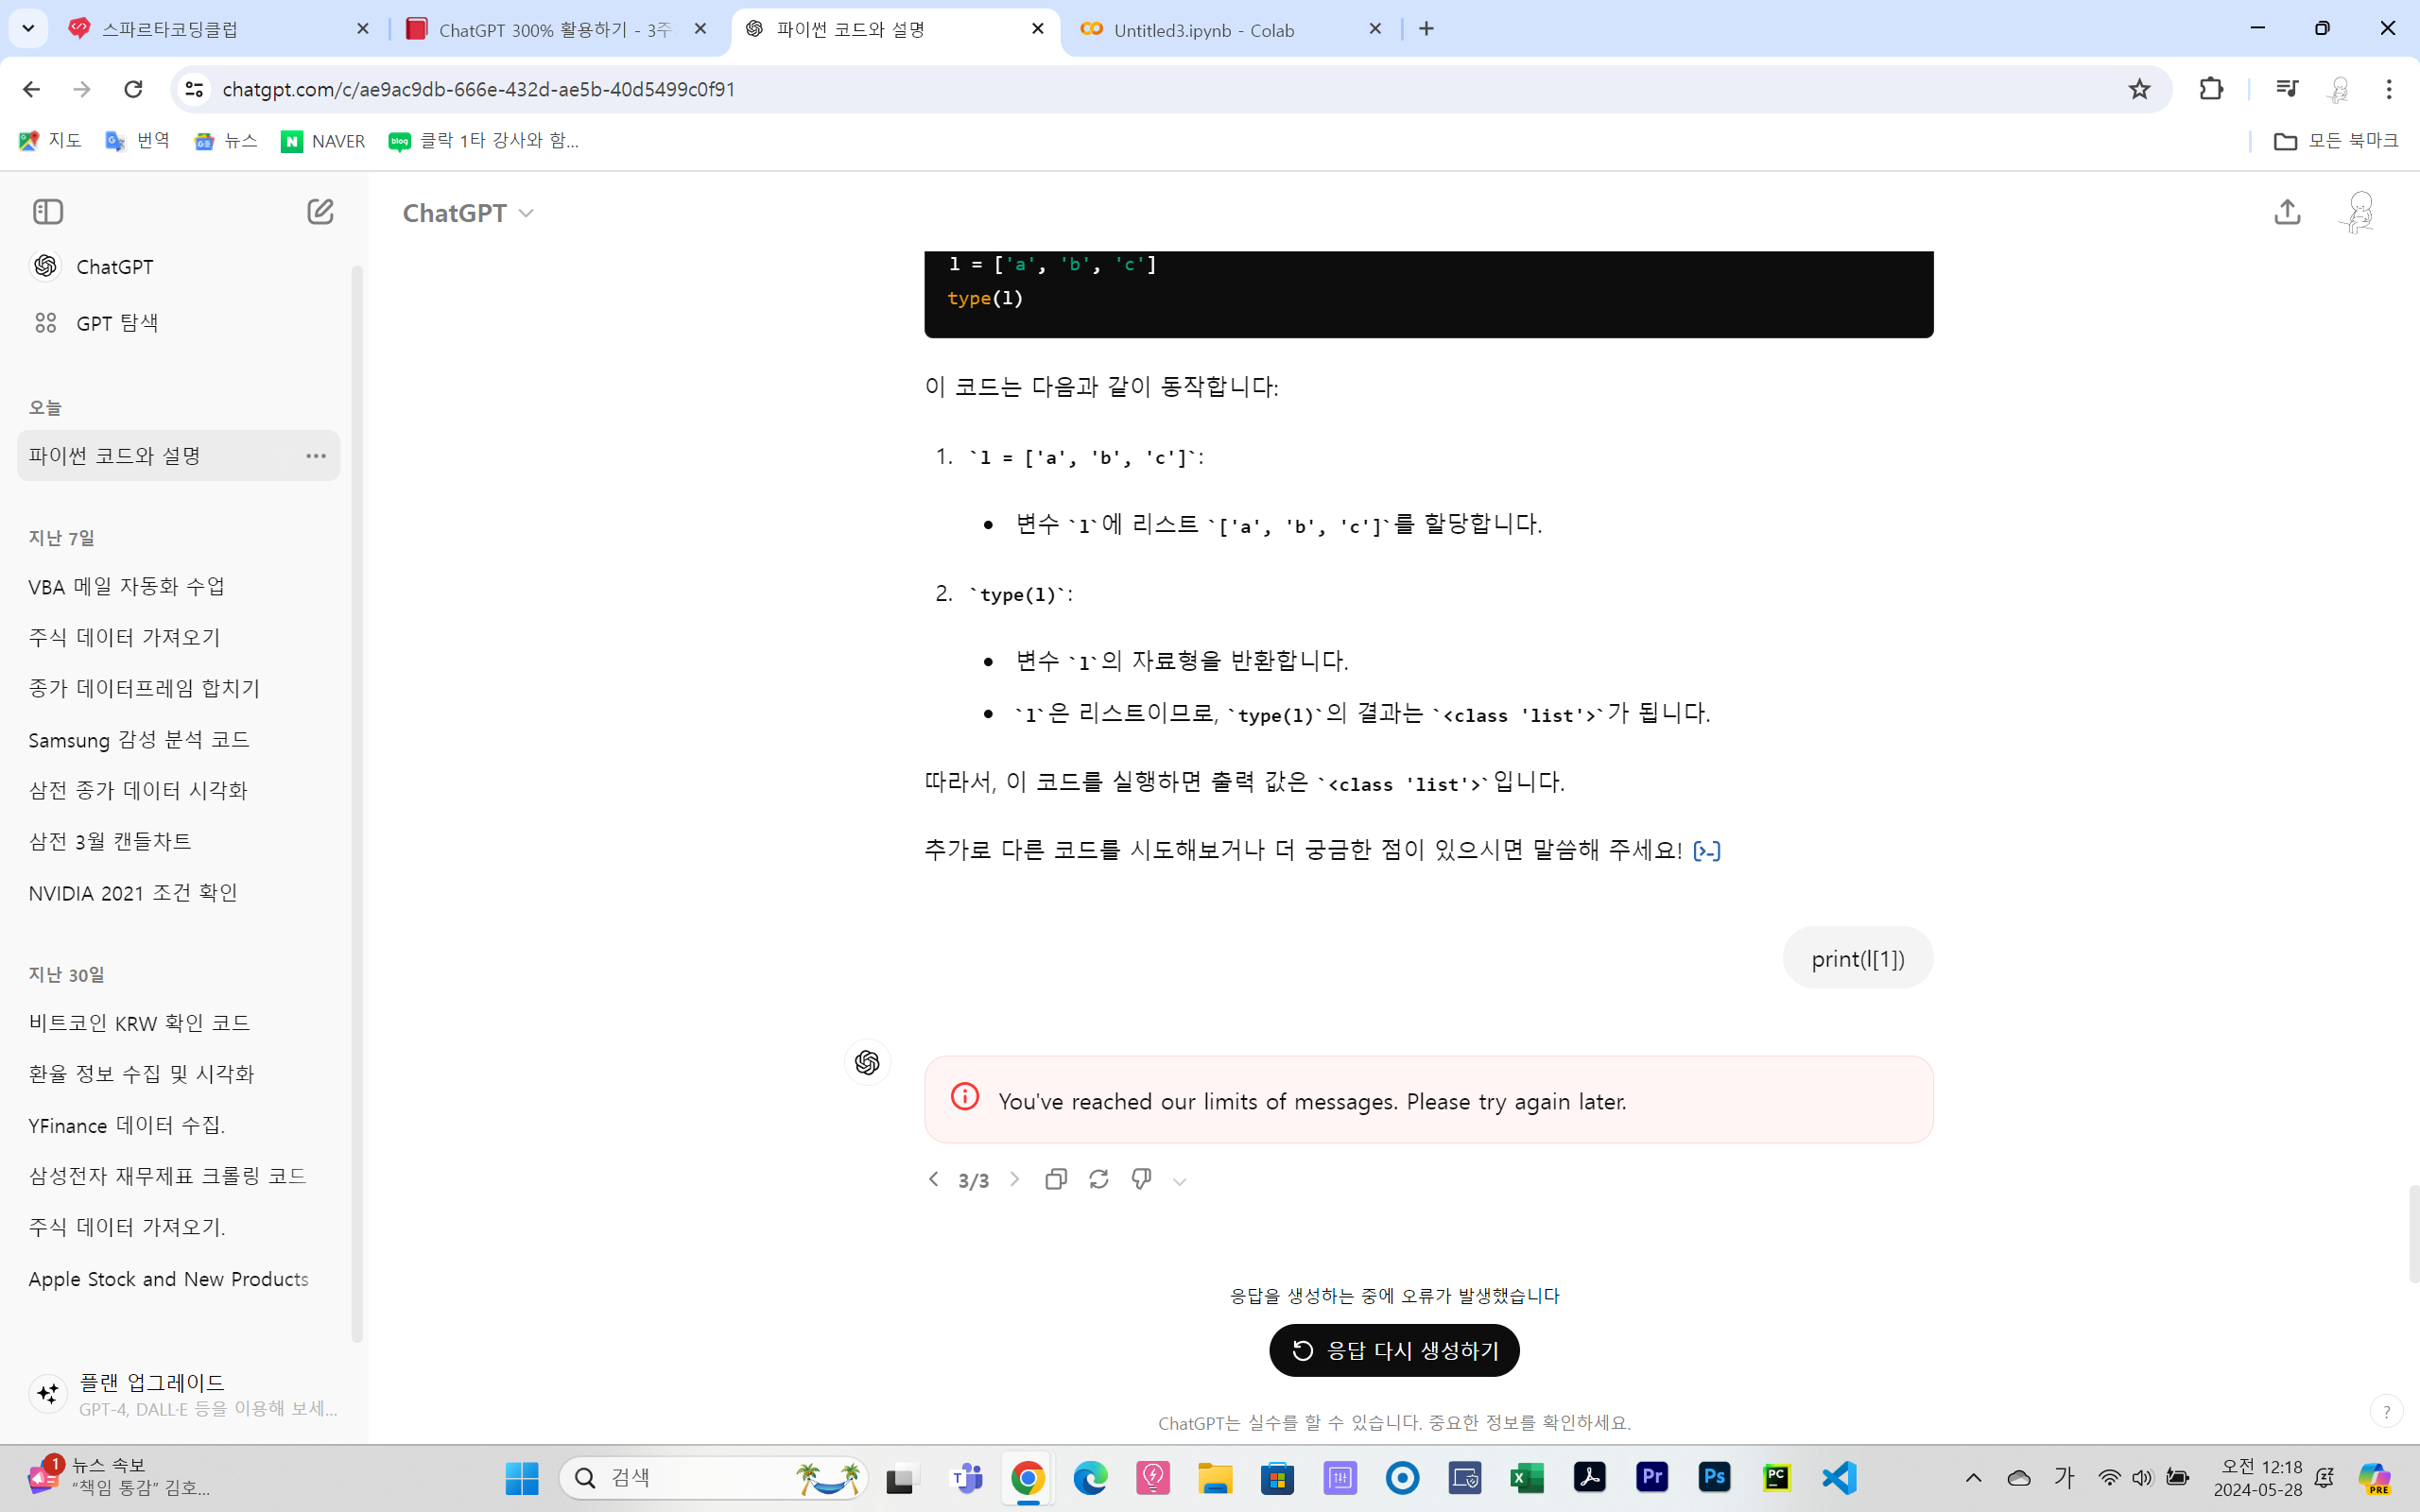Open the NAVER bookmark
2420x1512 pixels.
coord(323,141)
